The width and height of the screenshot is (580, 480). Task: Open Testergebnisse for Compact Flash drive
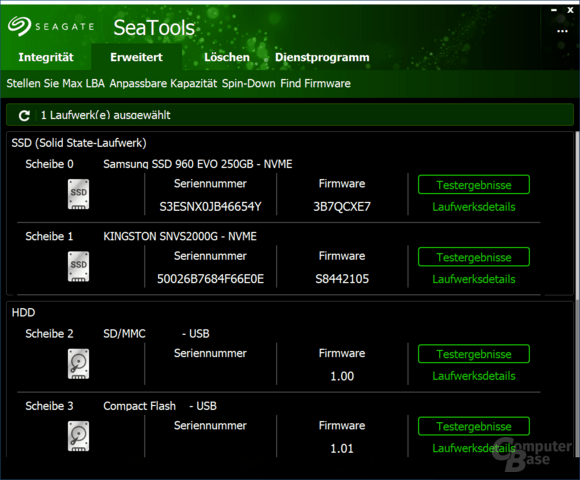(474, 426)
